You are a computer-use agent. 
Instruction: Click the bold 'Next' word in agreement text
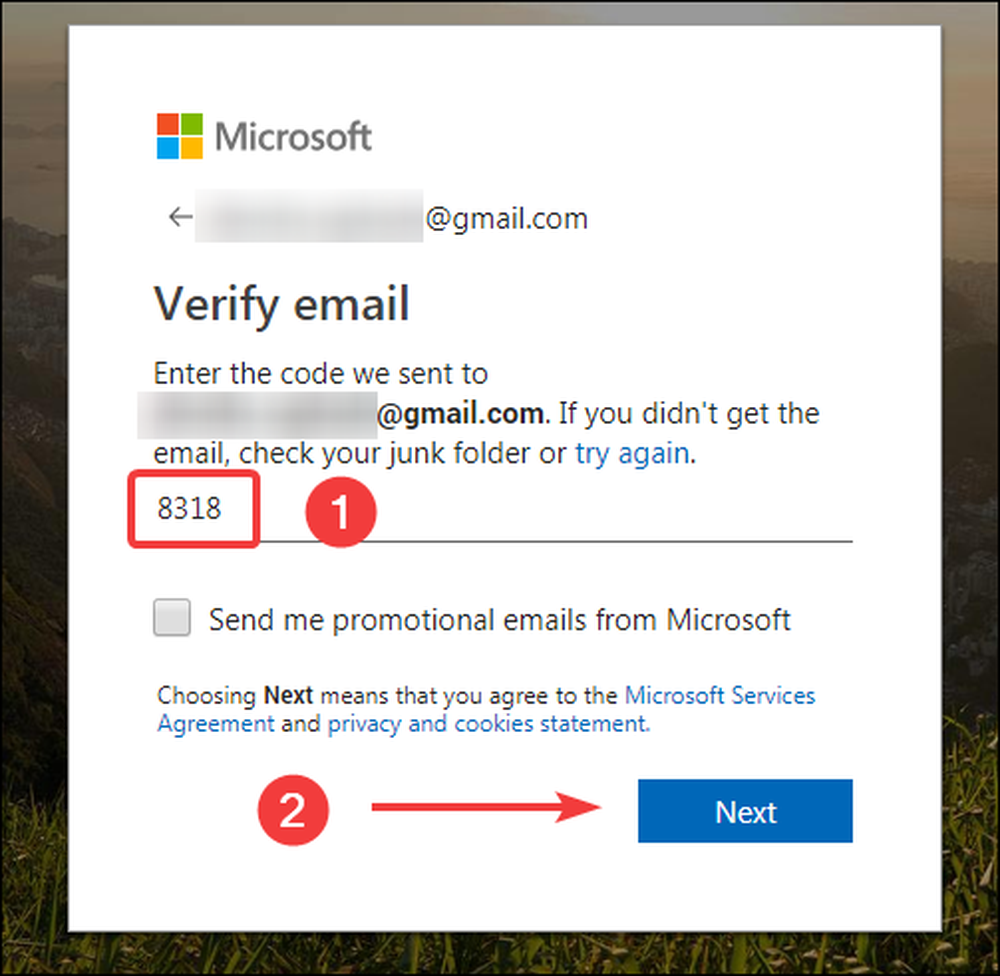(x=288, y=695)
